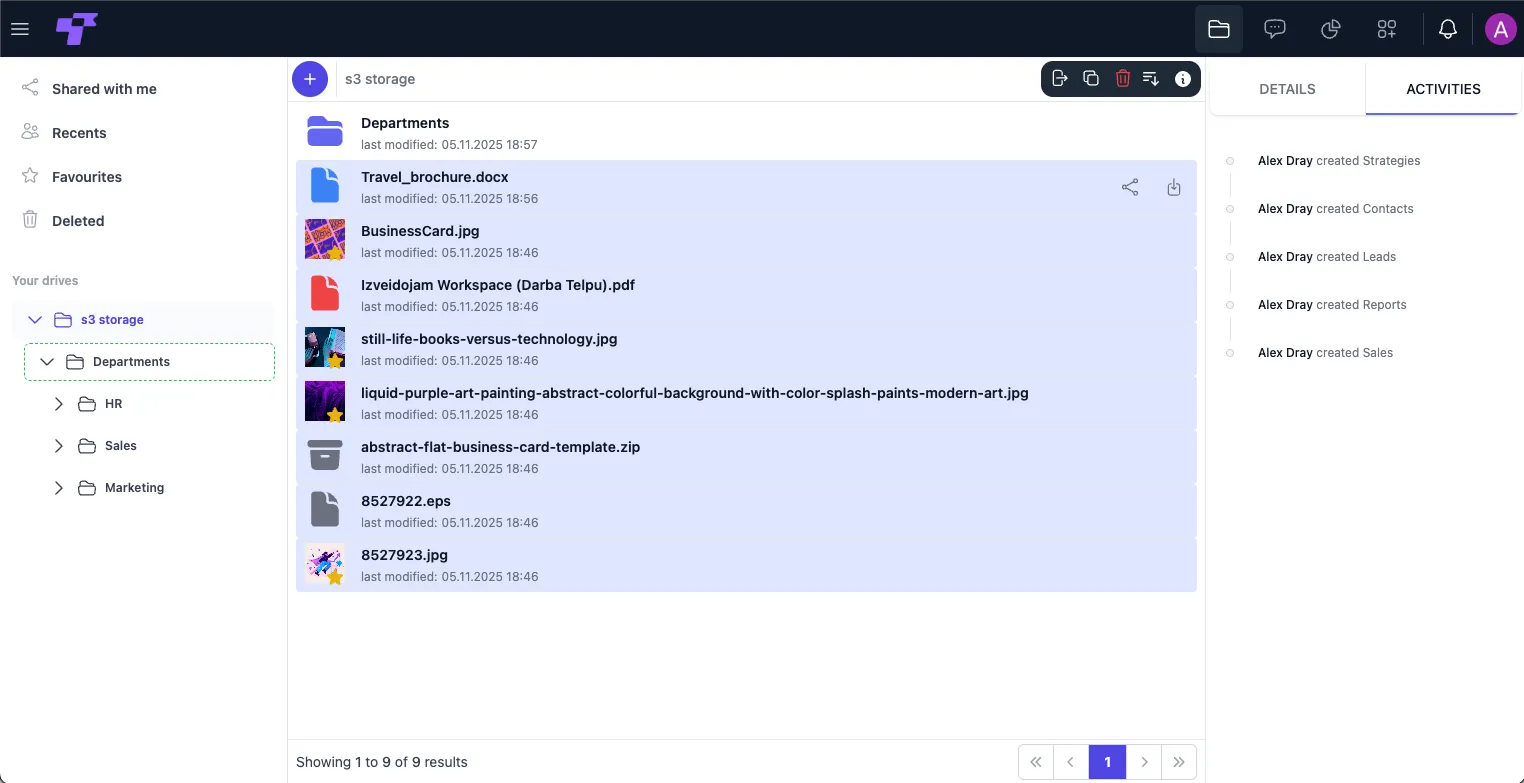Select HR folder in tree
Image resolution: width=1524 pixels, height=783 pixels.
pyautogui.click(x=113, y=404)
